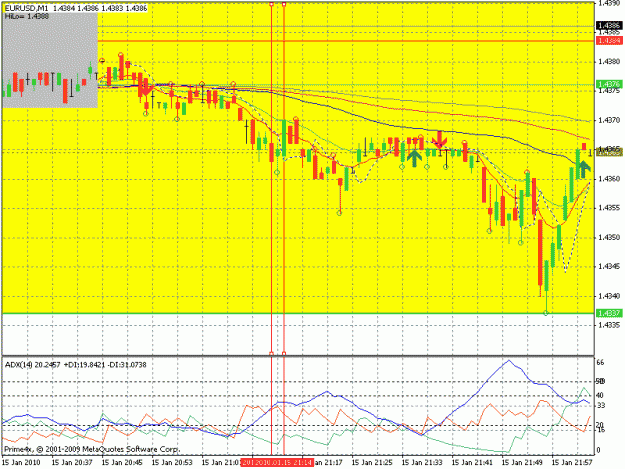Image resolution: width=625 pixels, height=469 pixels.
Task: Click the 1.4370 price axis label
Action: tap(609, 120)
